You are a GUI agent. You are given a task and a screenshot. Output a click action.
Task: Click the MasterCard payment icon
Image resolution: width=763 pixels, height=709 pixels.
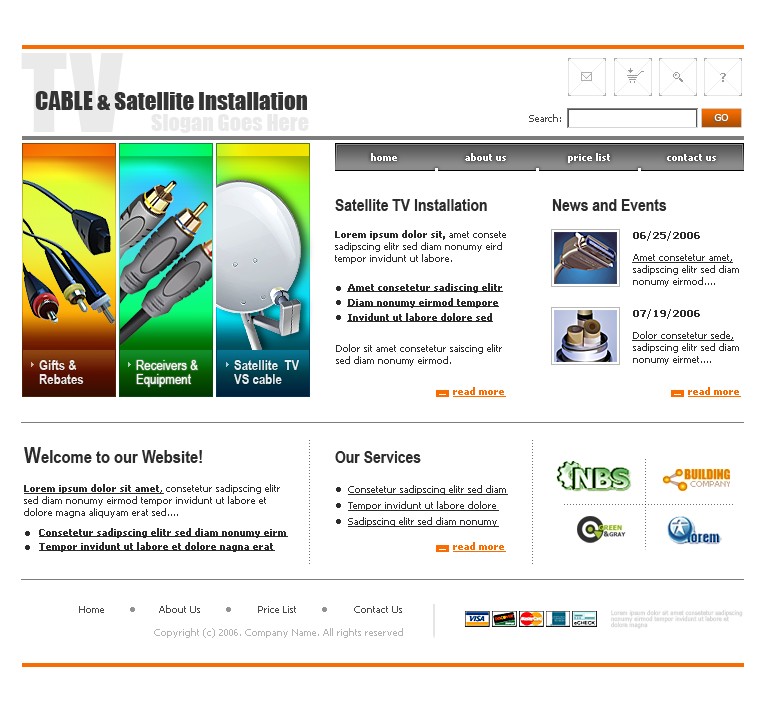[531, 619]
